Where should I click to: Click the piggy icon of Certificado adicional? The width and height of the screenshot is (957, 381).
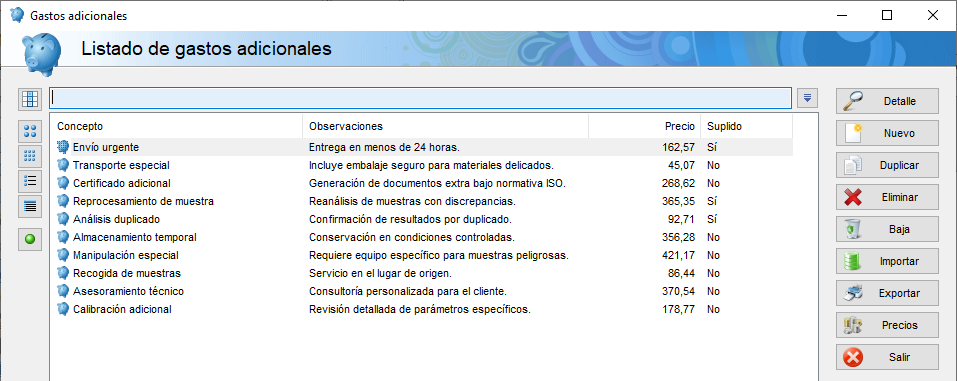coord(63,183)
